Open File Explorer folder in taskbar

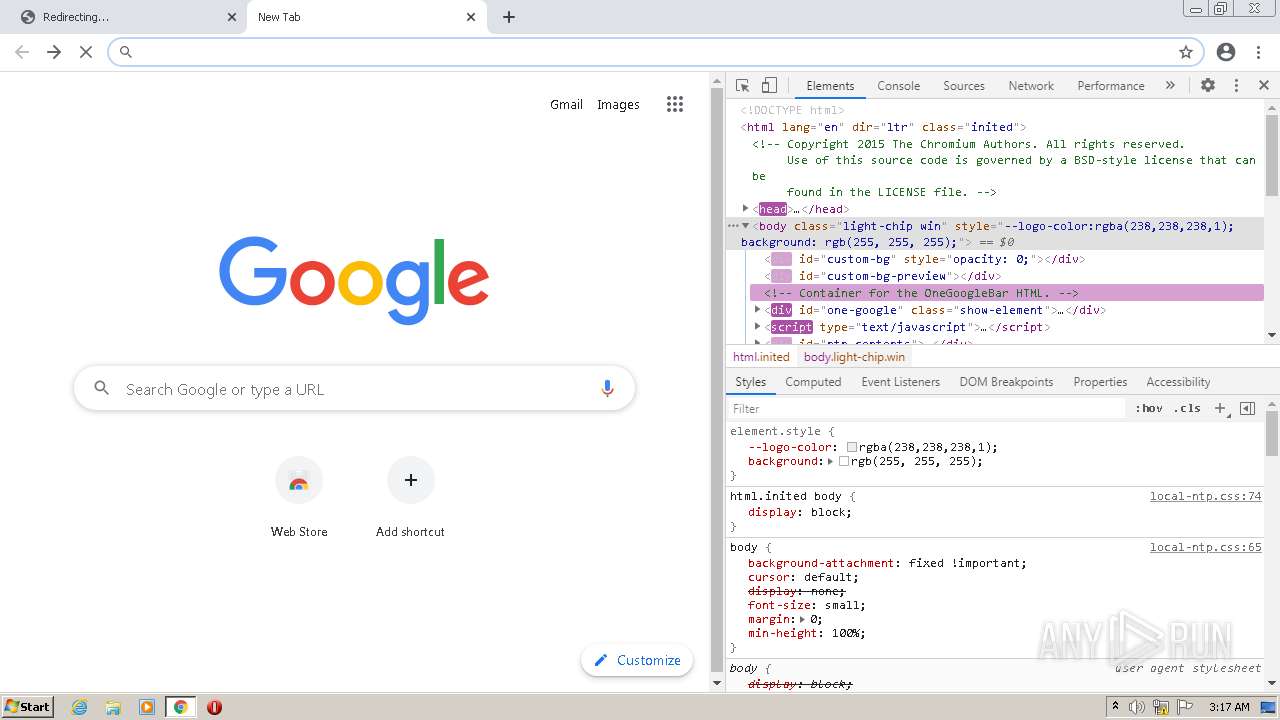113,707
